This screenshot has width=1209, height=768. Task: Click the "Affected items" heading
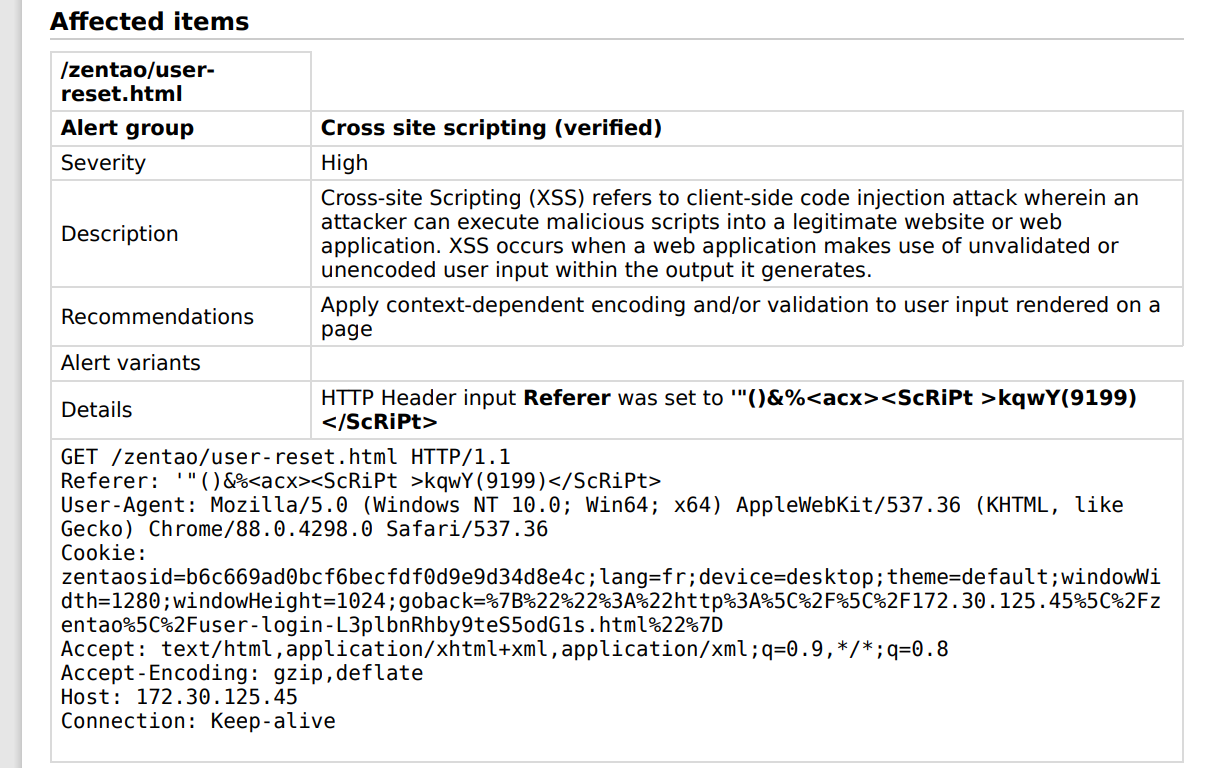(x=149, y=21)
